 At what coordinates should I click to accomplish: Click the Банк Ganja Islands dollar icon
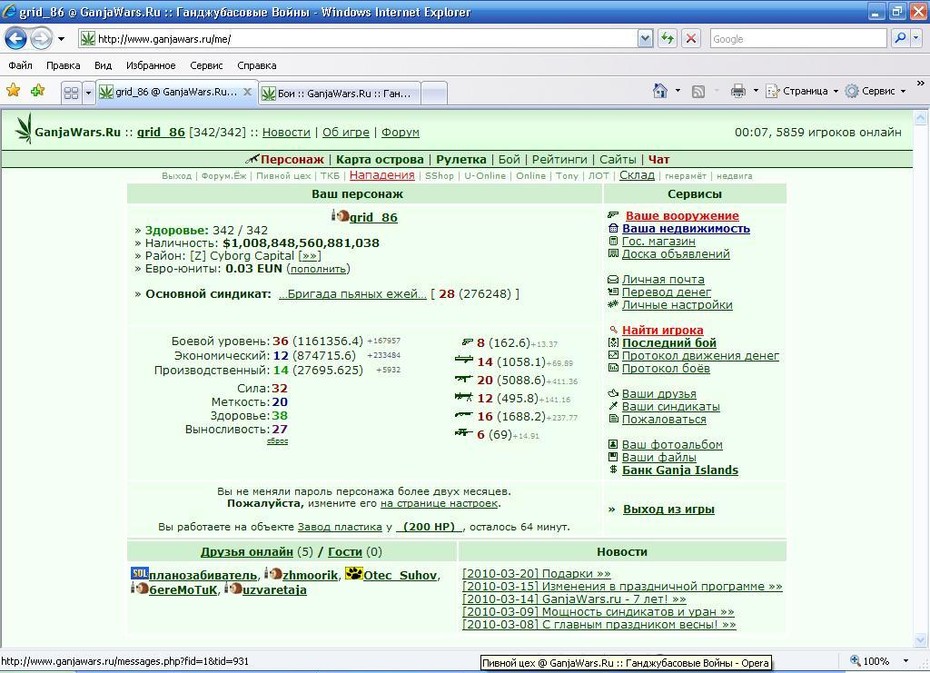613,470
